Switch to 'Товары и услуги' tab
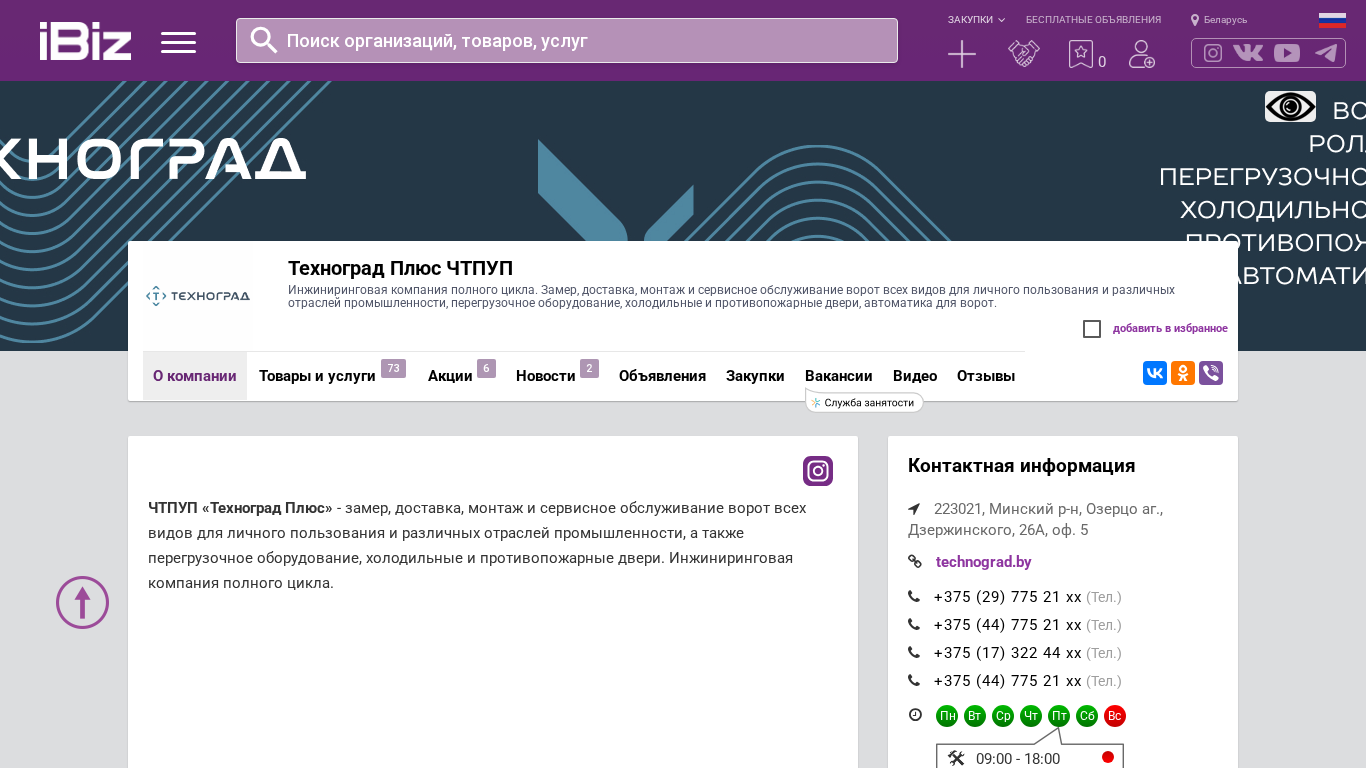Image resolution: width=1366 pixels, height=768 pixels. pyautogui.click(x=317, y=376)
